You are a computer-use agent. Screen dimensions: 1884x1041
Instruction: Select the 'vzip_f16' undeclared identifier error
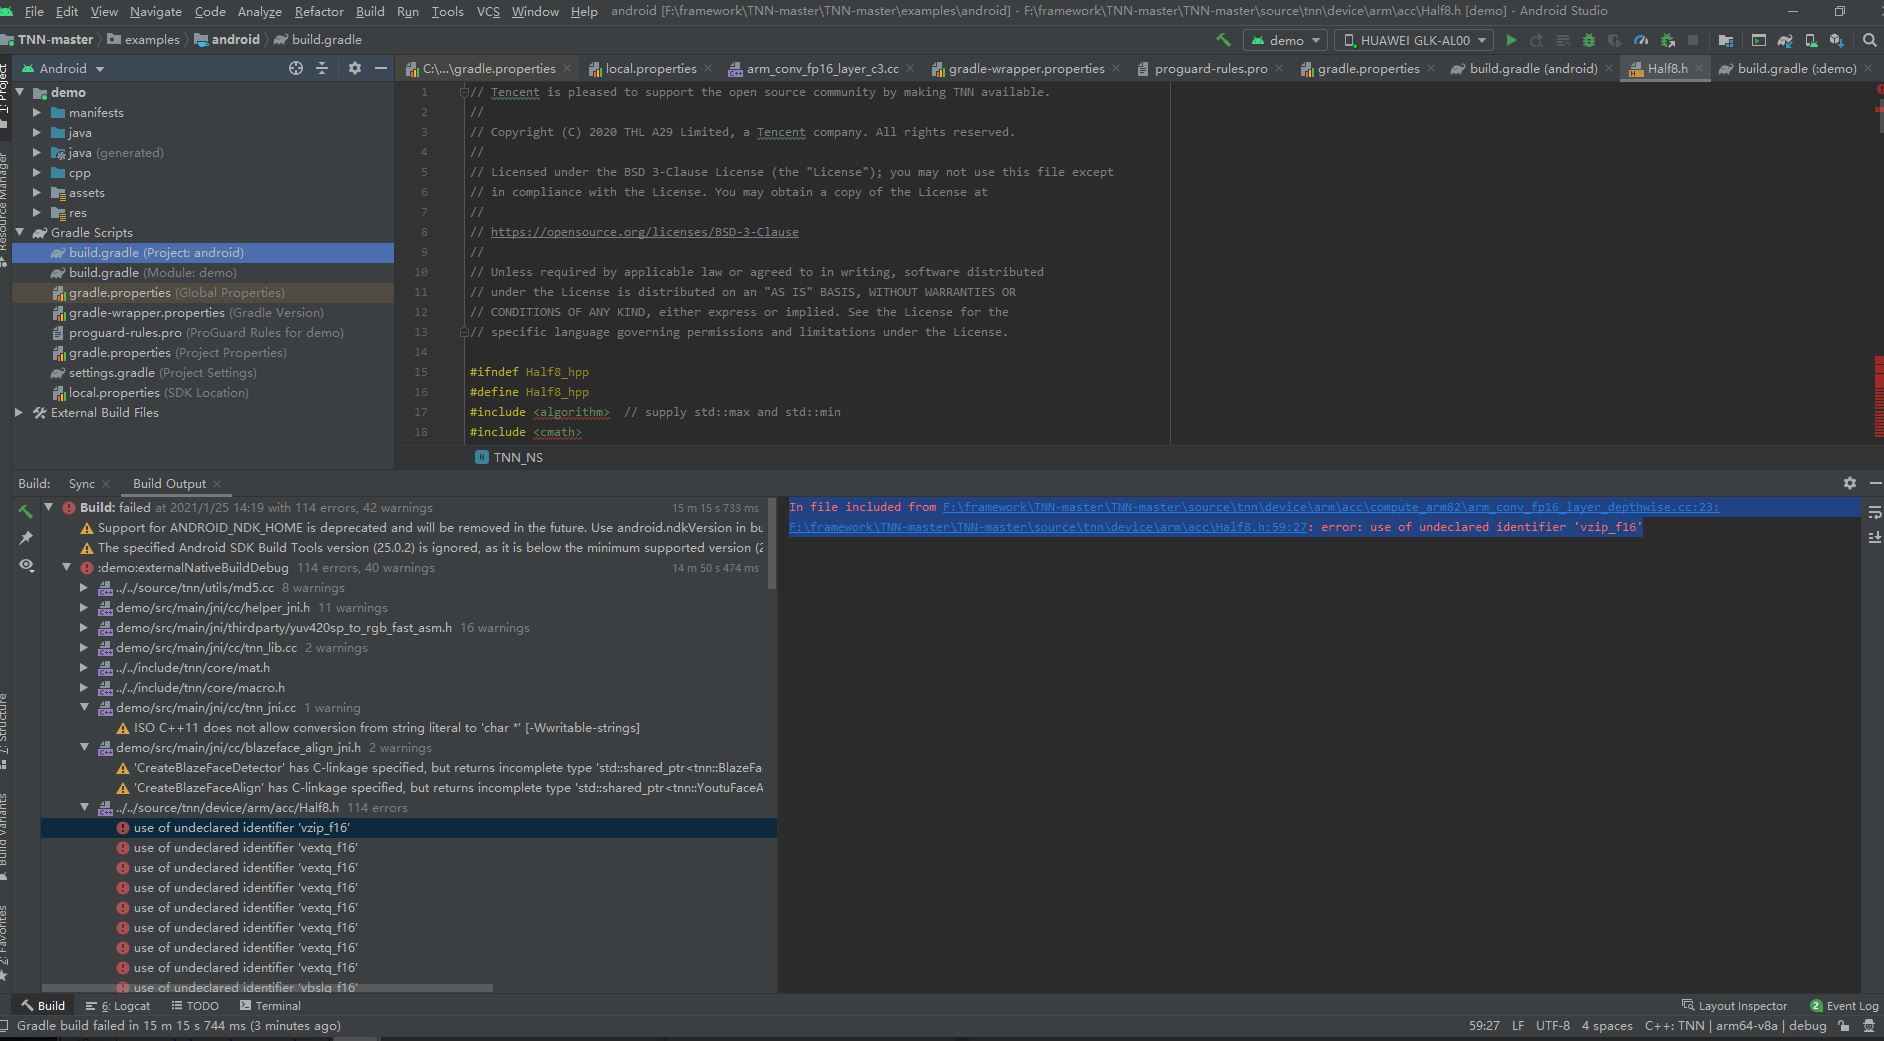240,827
